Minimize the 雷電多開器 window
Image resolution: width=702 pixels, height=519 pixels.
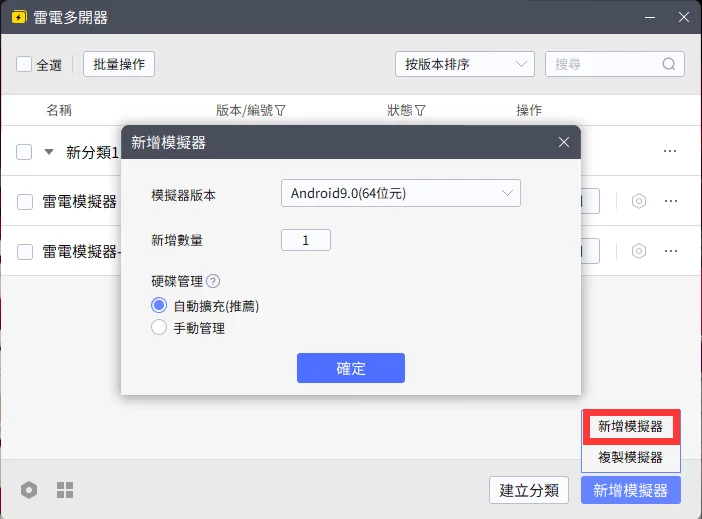(x=650, y=17)
